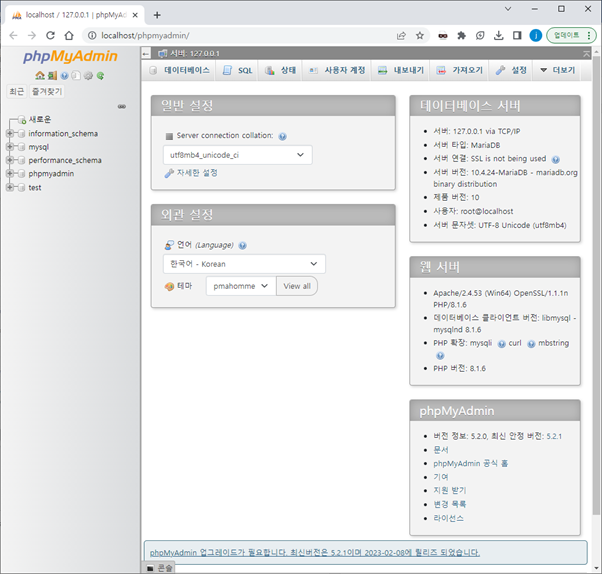Viewport: 602px width, 574px height.
Task: Click the link-with-main-panel chain icon
Action: tap(122, 106)
